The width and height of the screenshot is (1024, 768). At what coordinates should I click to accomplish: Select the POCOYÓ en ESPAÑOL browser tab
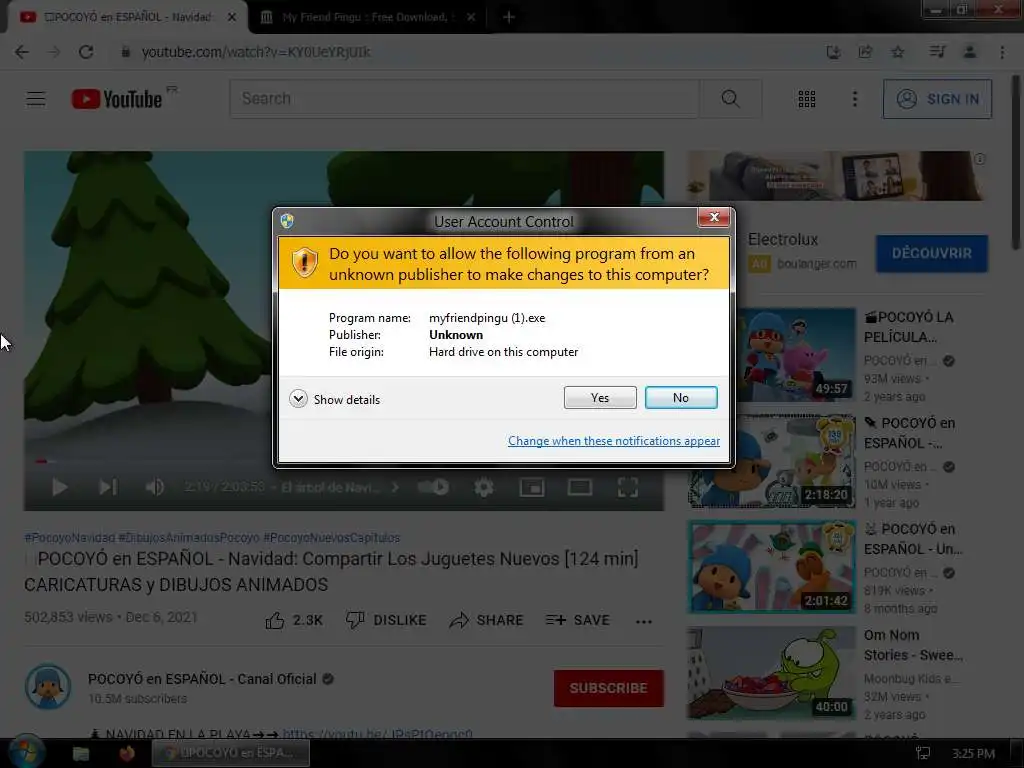click(127, 17)
